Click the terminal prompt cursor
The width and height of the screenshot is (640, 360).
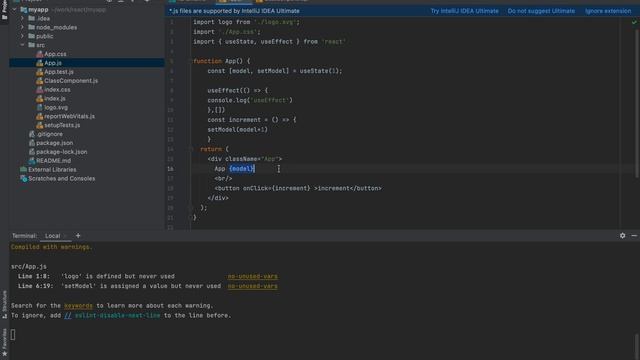click(x=13, y=335)
